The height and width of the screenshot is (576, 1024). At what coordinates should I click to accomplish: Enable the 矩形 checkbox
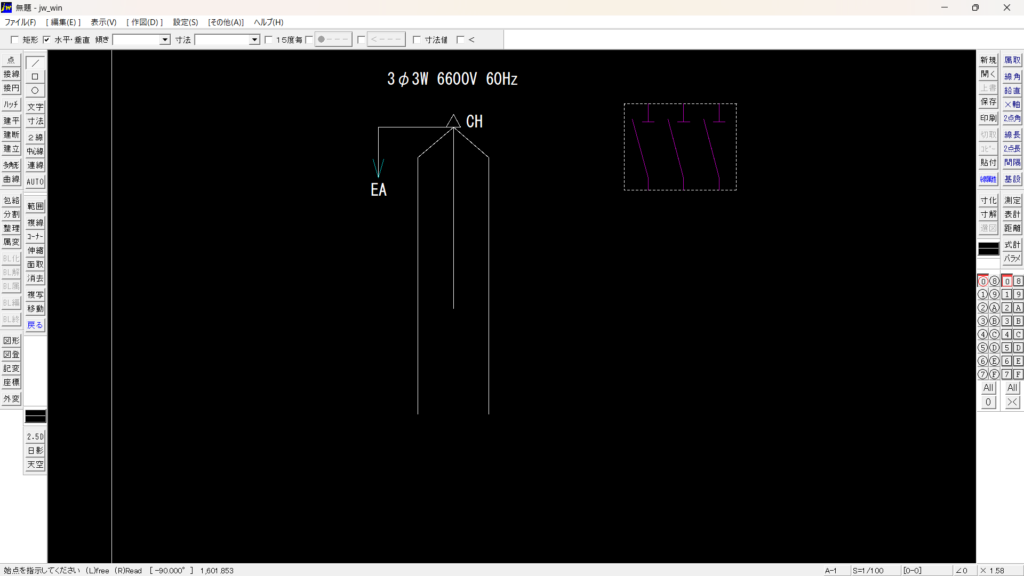(14, 40)
